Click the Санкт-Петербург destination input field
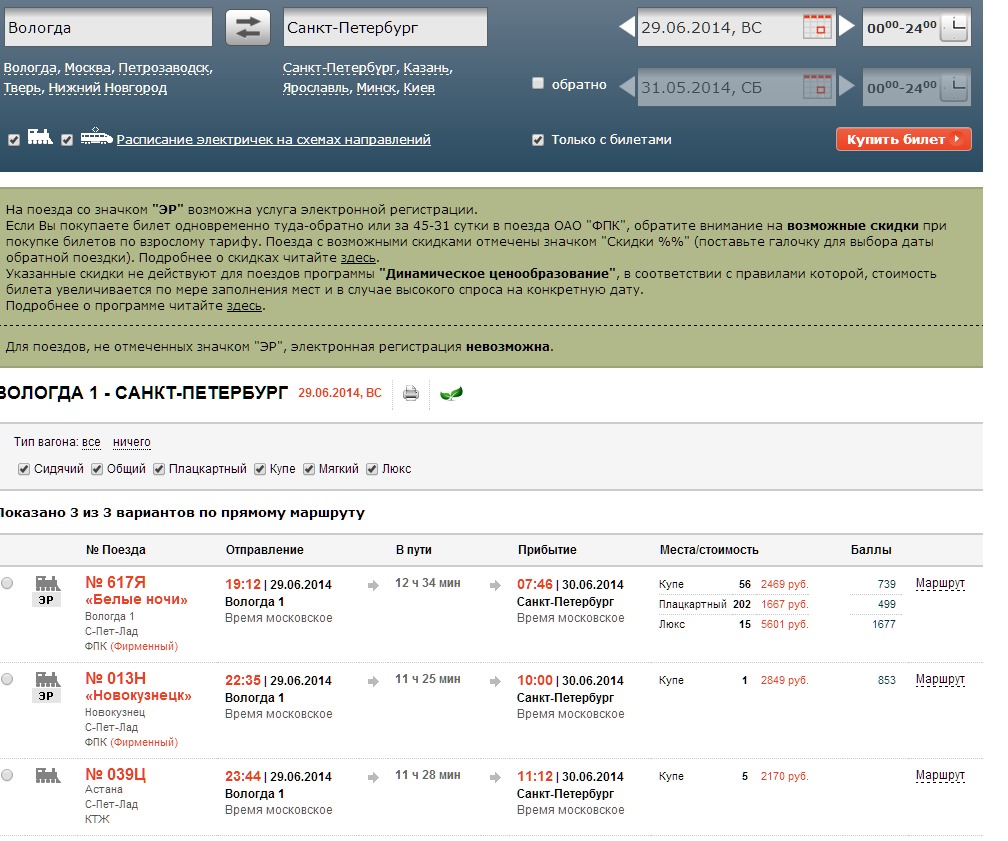Viewport: 1008px width, 841px height. click(x=385, y=28)
